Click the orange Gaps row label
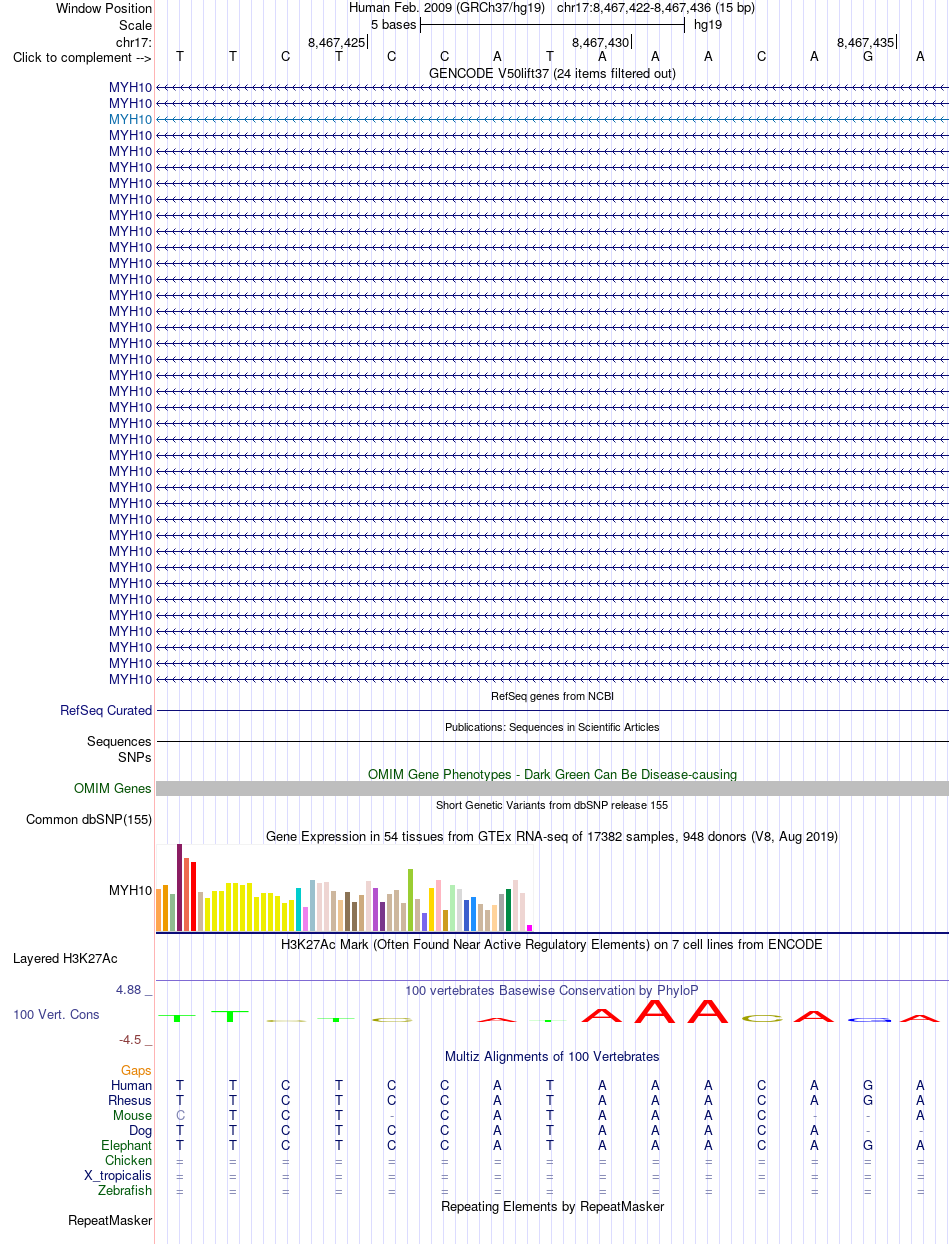Image resolution: width=950 pixels, height=1244 pixels. click(136, 1071)
